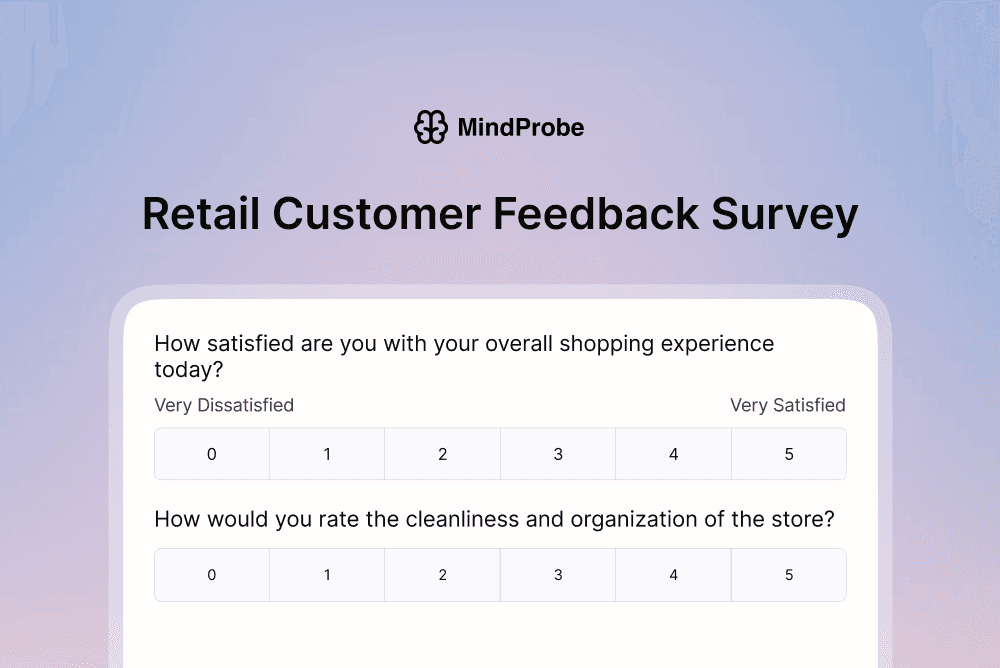The image size is (1000, 668).
Task: Select rating 1 for overall shopping experience
Action: (327, 453)
